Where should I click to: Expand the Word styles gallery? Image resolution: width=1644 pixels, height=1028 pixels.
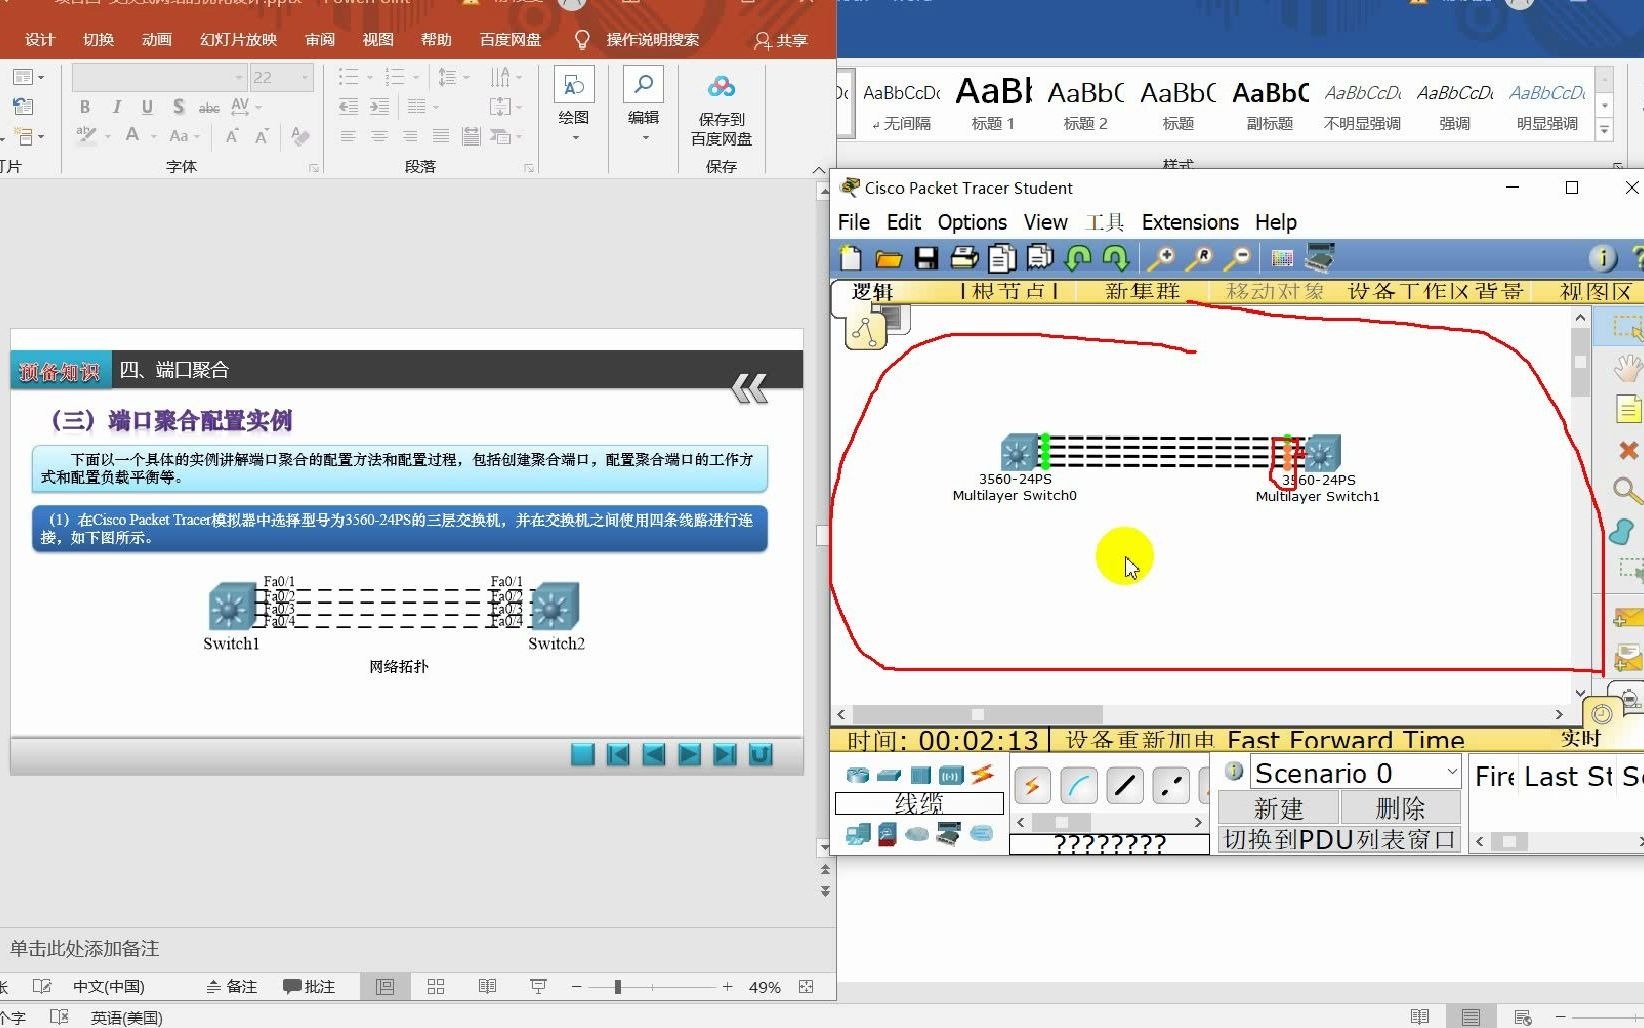1604,129
